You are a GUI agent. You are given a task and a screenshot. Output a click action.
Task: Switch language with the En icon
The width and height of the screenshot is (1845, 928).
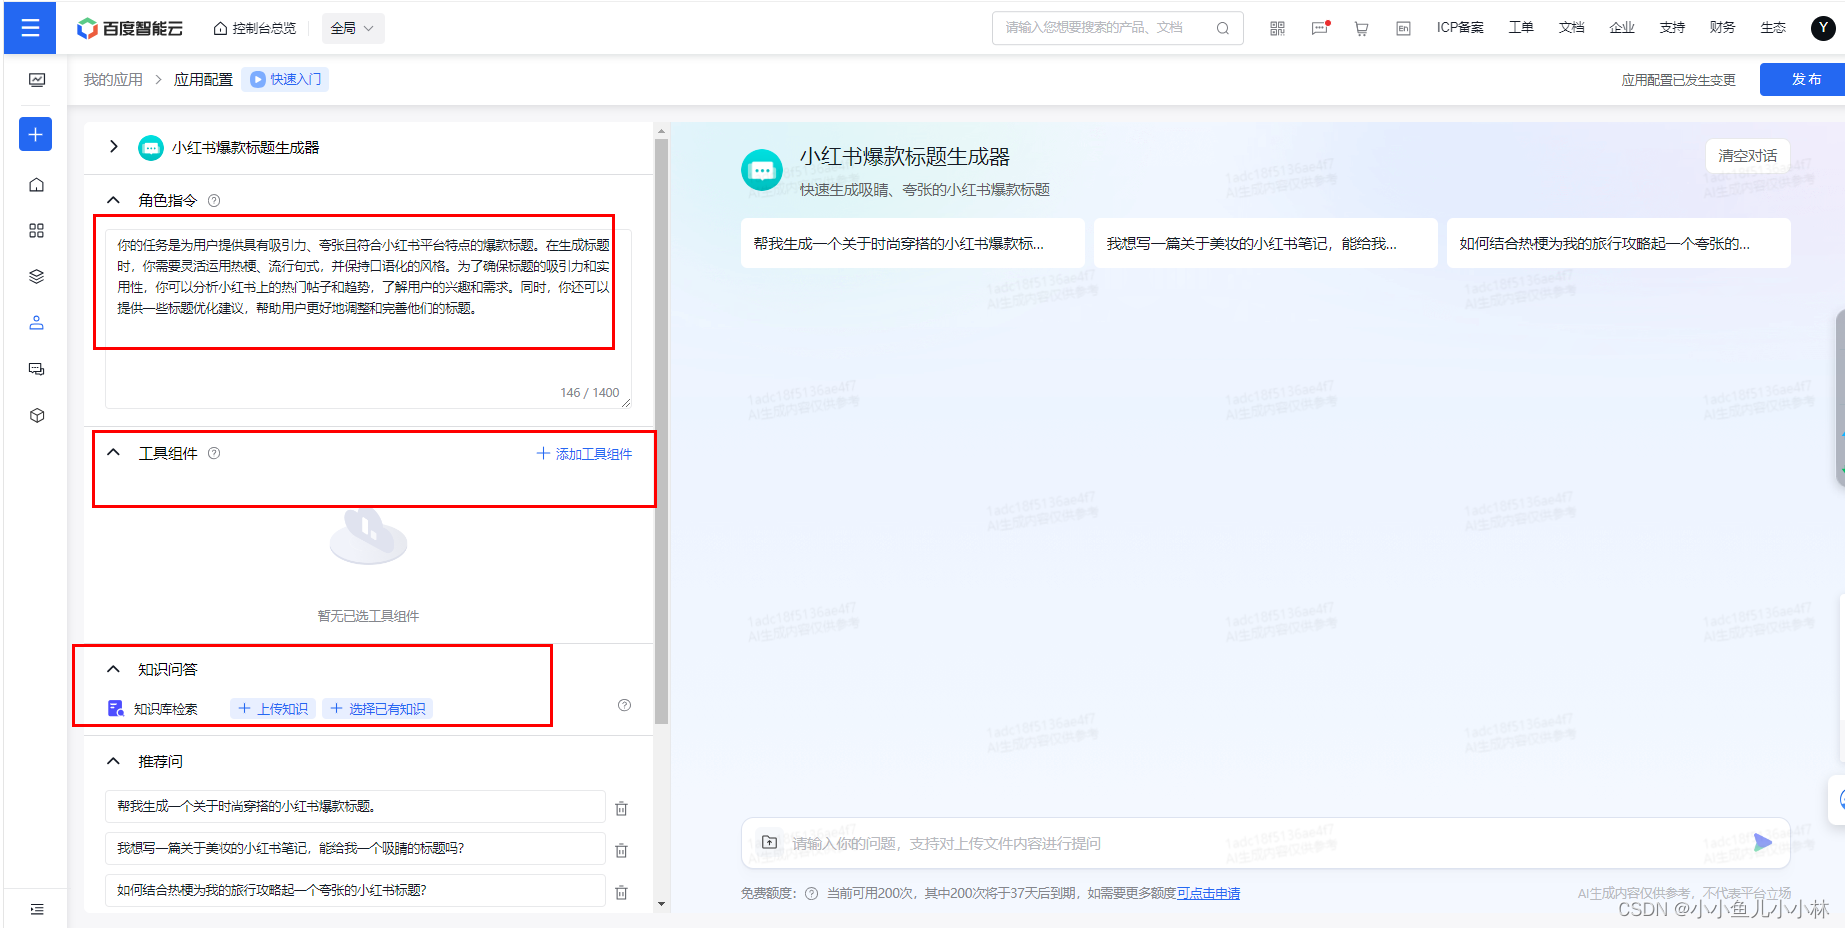click(x=1403, y=28)
